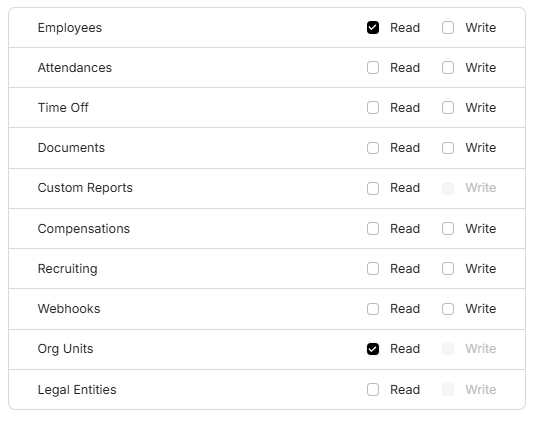Enable Read for Legal Entities
This screenshot has height=427, width=540.
(373, 390)
